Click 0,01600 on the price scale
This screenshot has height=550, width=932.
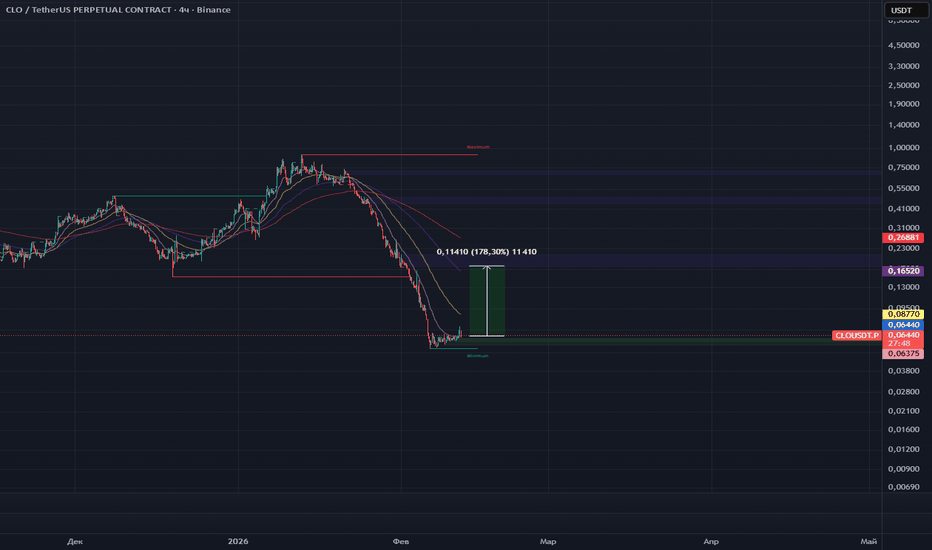(903, 429)
